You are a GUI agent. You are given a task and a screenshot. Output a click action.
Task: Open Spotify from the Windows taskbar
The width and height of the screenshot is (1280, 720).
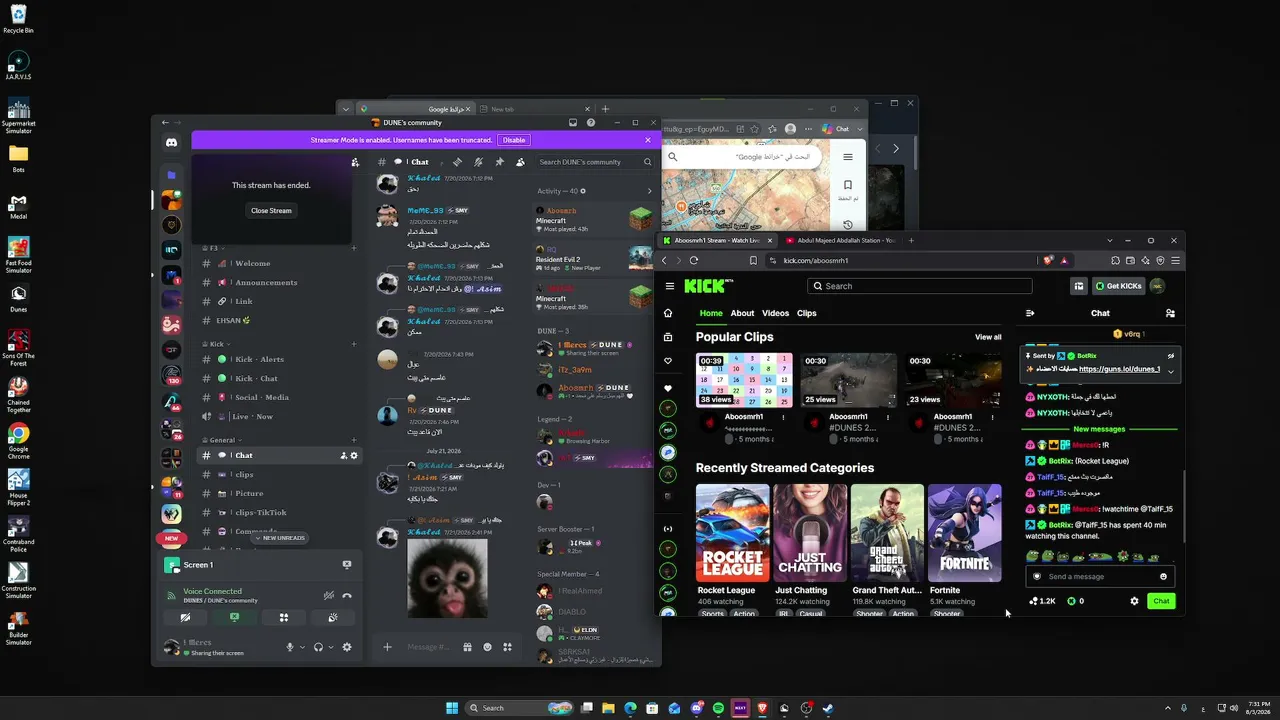(x=718, y=708)
